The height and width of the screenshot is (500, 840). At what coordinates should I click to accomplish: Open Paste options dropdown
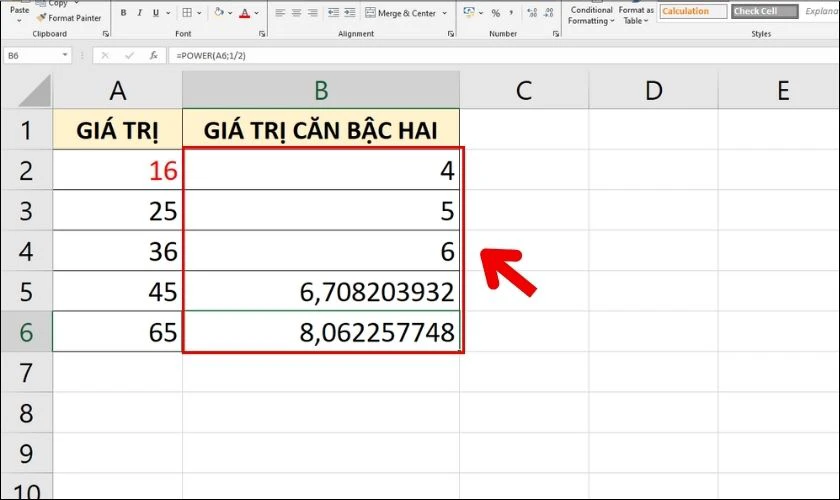19,21
